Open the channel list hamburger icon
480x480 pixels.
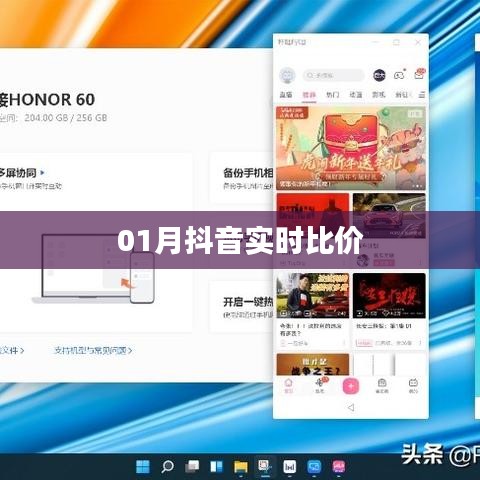[422, 95]
